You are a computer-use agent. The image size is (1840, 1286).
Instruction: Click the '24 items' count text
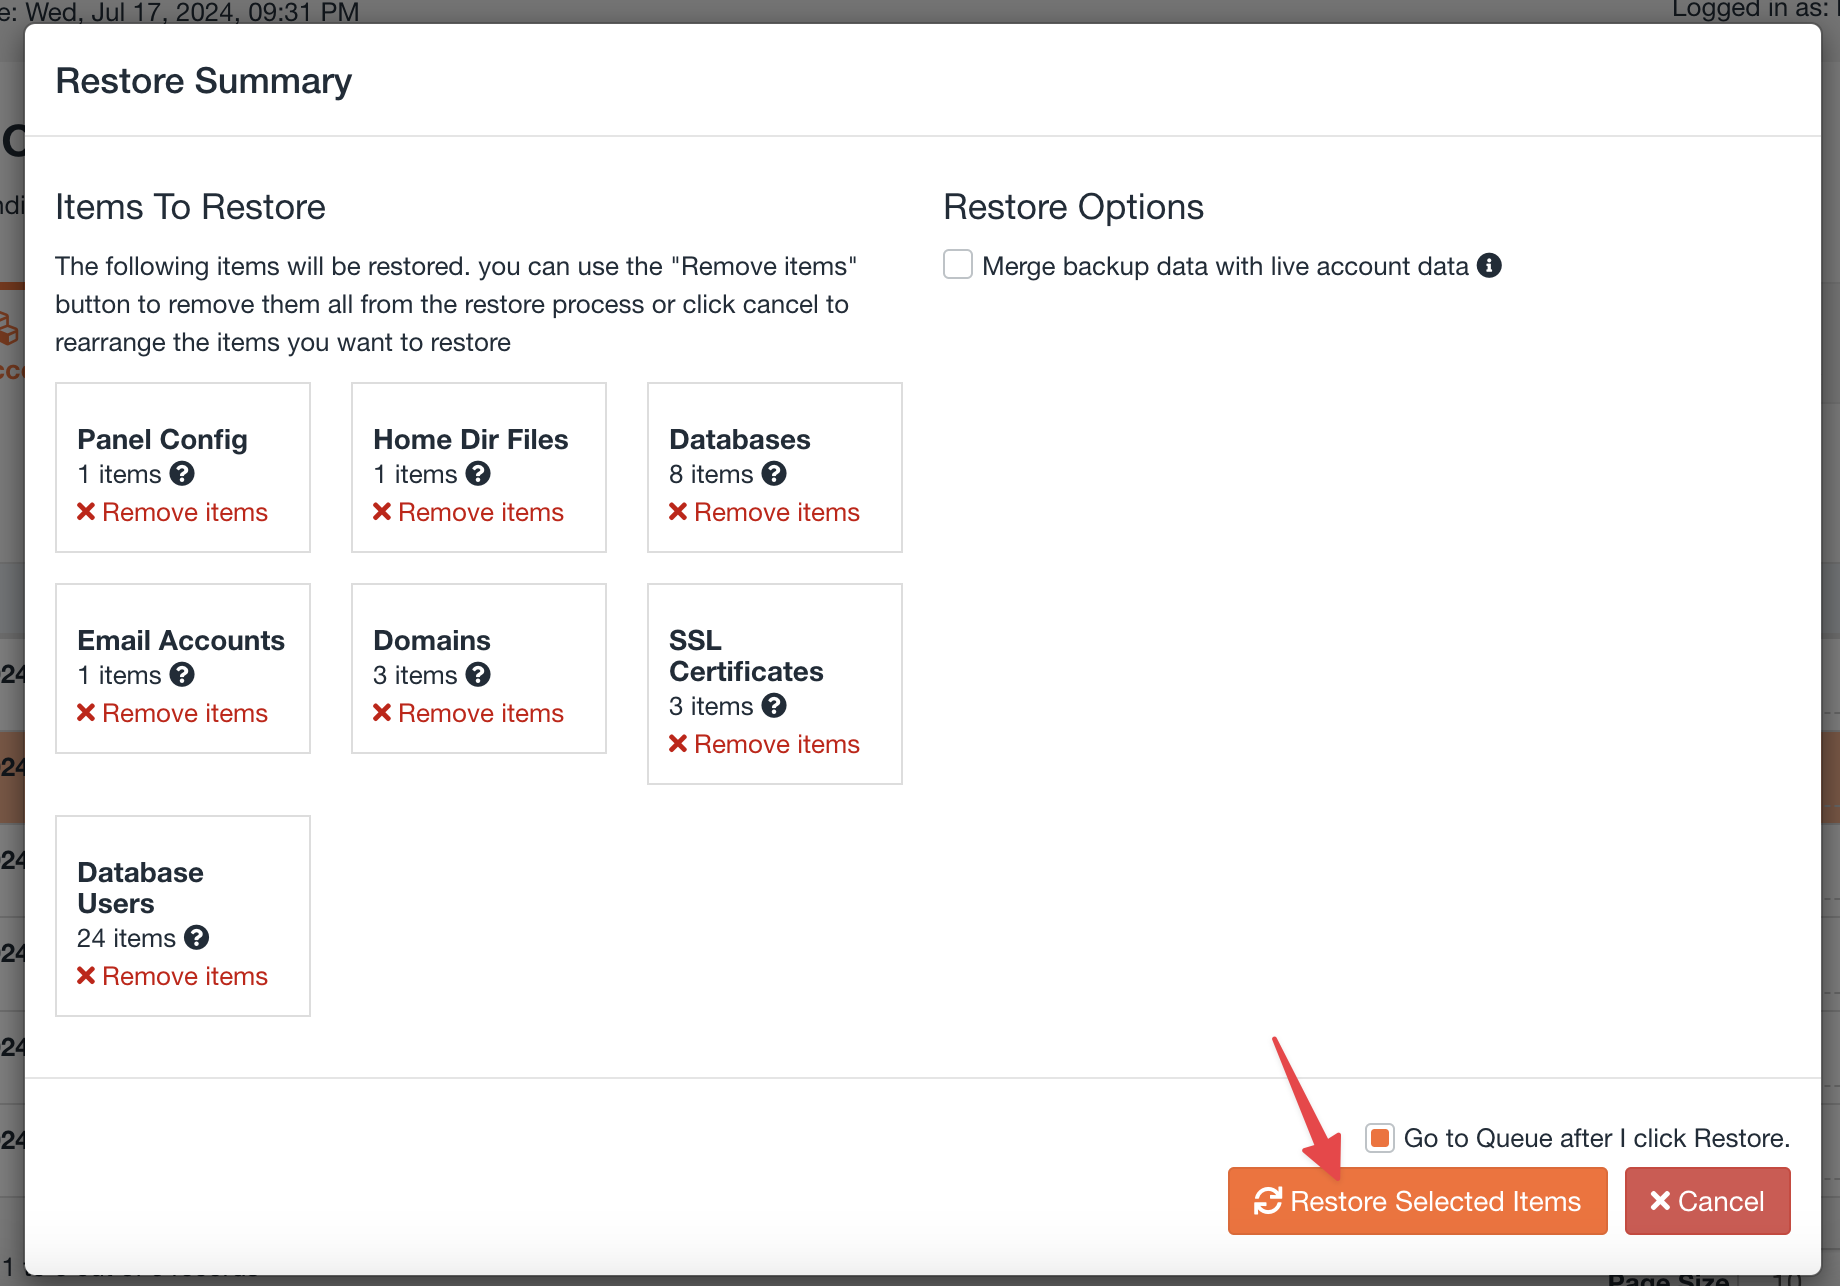click(x=126, y=938)
